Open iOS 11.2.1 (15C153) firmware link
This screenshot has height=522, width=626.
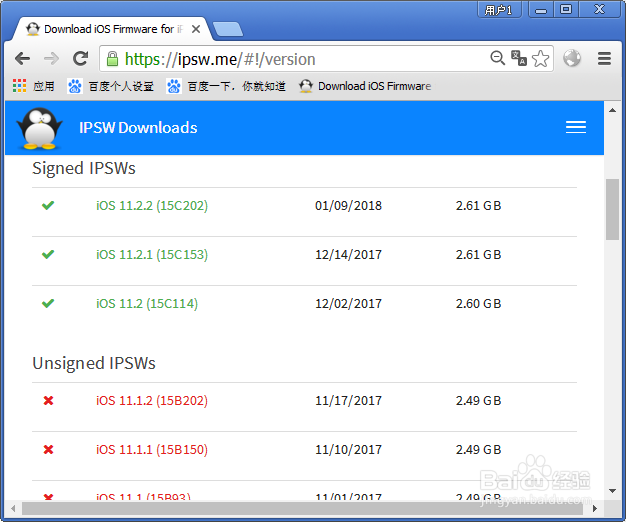point(152,255)
